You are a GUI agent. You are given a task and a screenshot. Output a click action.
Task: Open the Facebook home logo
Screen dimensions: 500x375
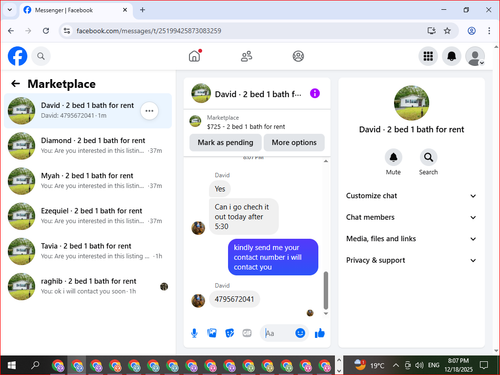[x=17, y=56]
